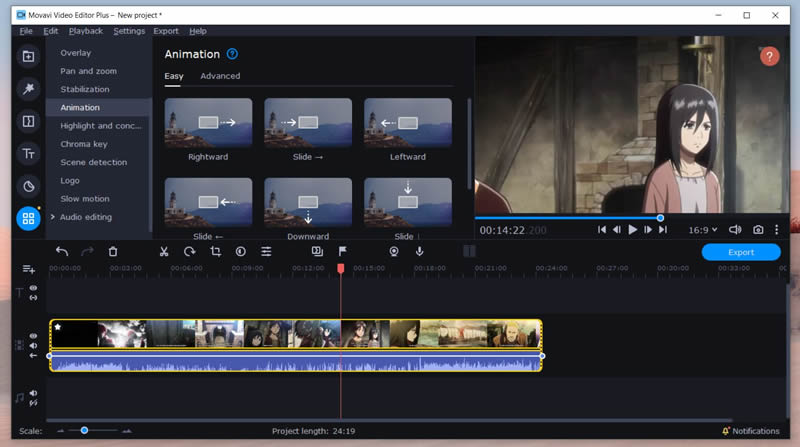
Task: Select the More tools grid icon
Action: click(x=29, y=218)
